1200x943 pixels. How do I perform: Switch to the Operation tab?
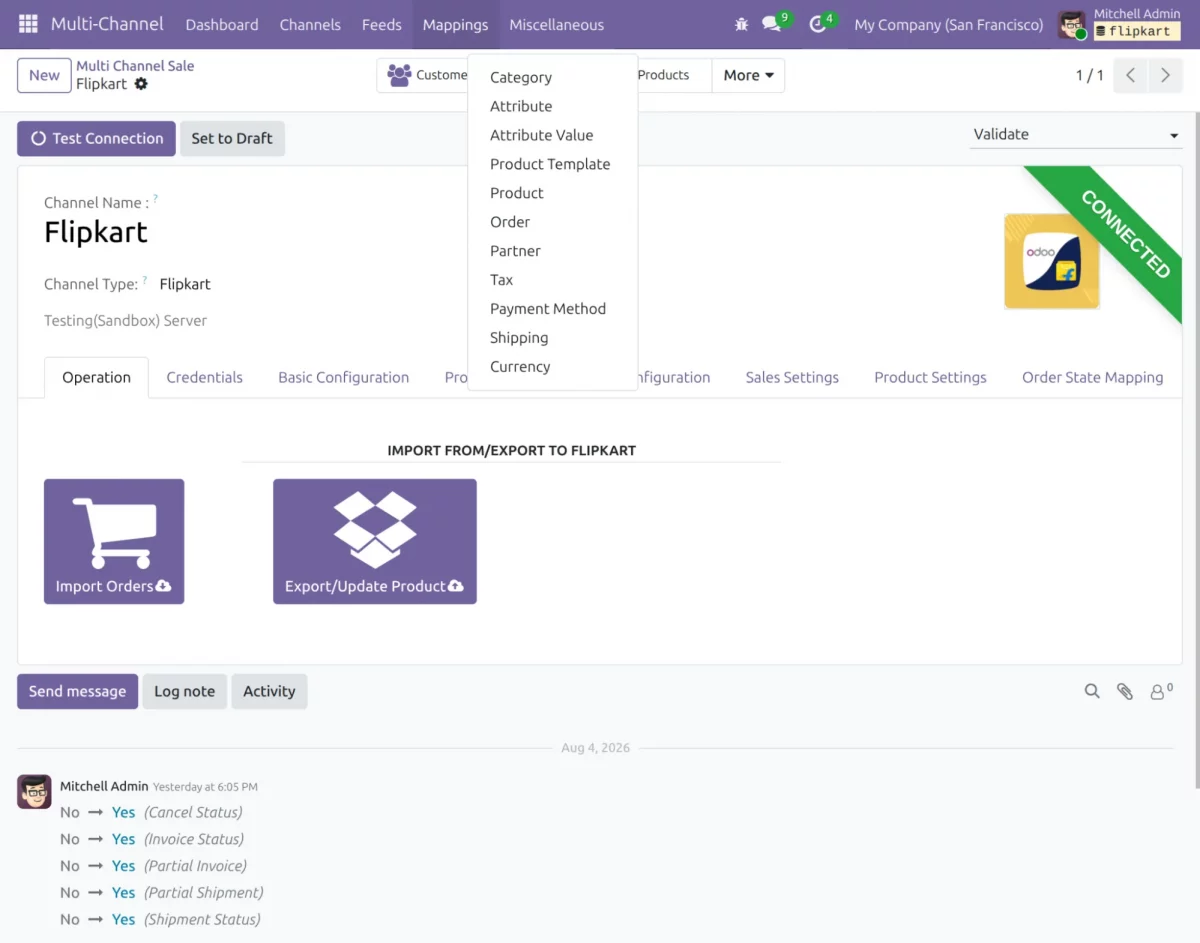(x=96, y=377)
